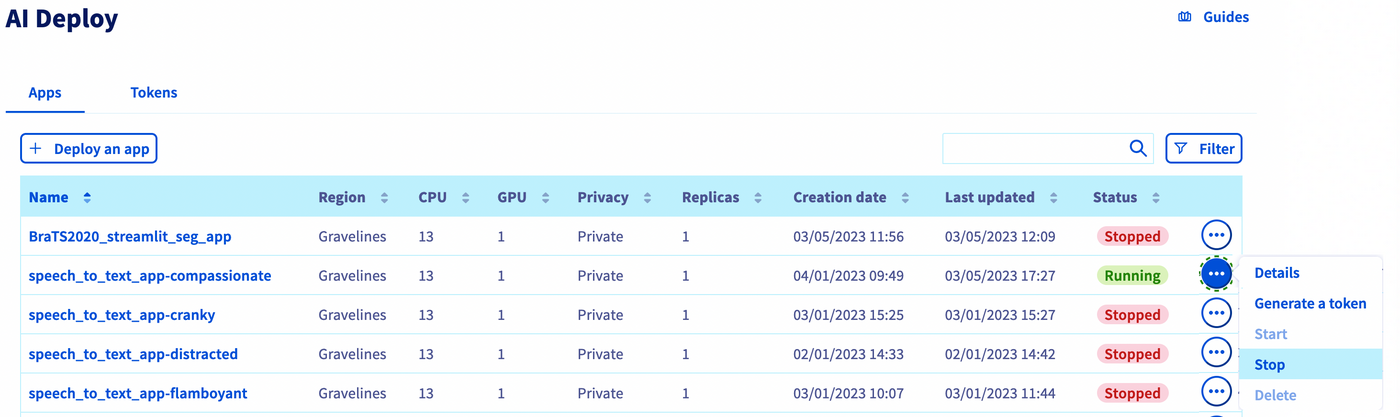
Task: Sort by Region column arrows
Action: pyautogui.click(x=384, y=198)
